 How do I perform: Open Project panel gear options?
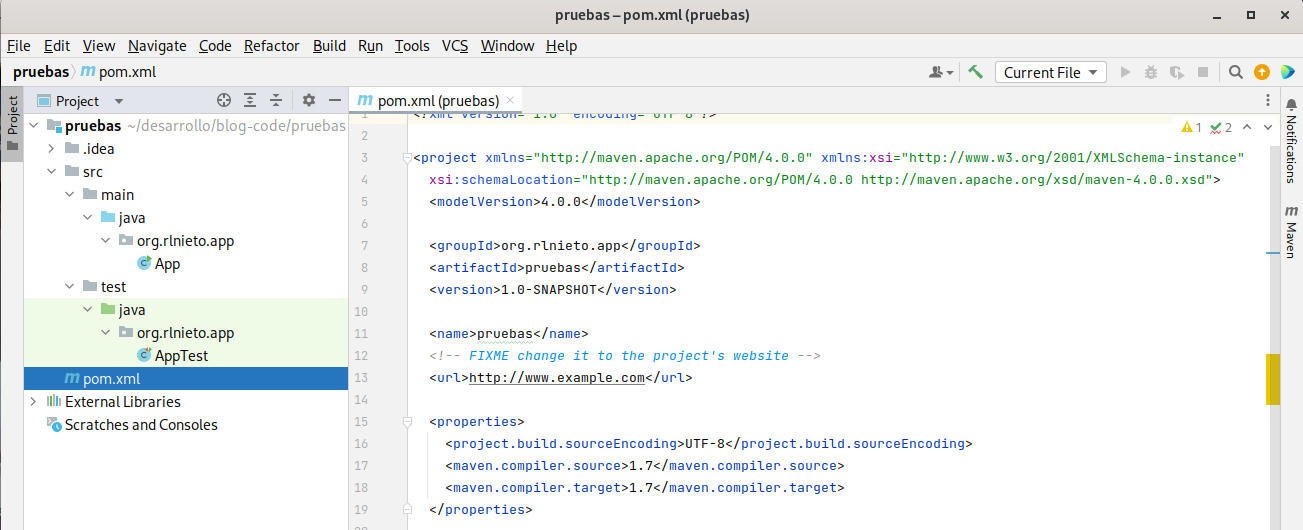[x=309, y=100]
